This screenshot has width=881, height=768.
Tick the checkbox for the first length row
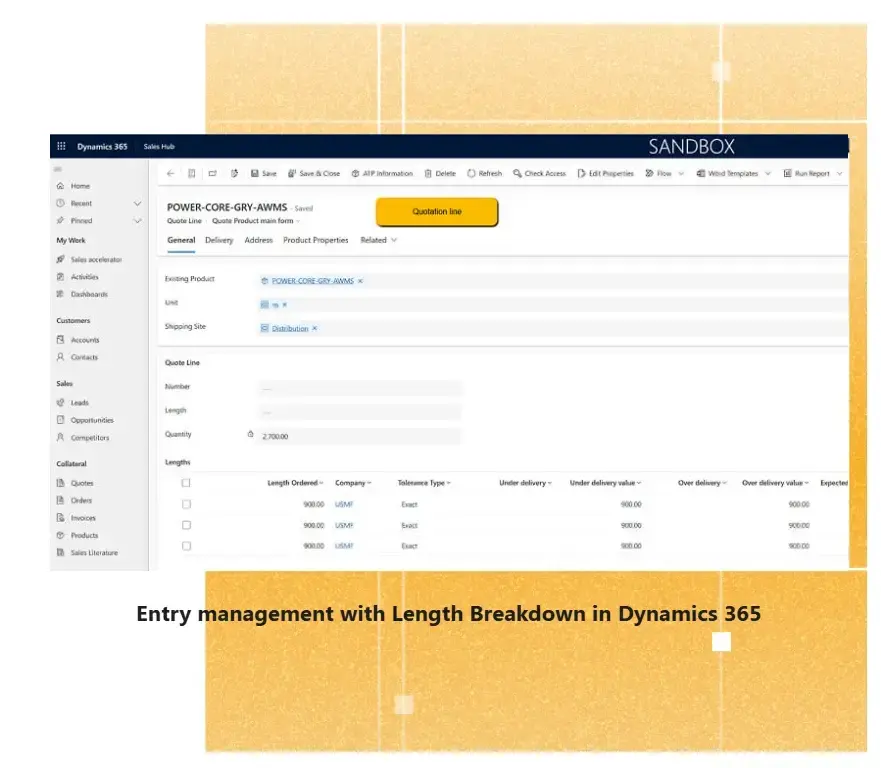tap(186, 504)
